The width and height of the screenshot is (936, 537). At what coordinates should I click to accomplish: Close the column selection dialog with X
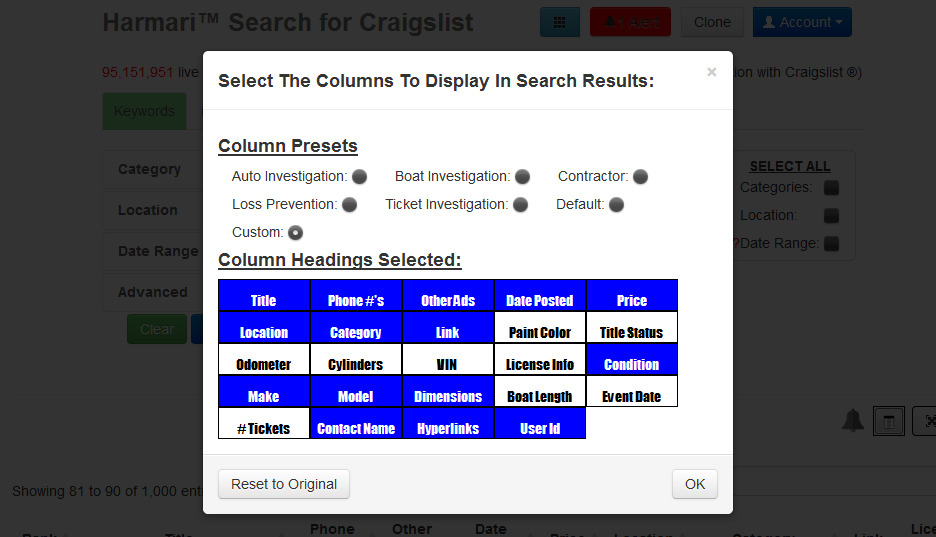(x=712, y=72)
